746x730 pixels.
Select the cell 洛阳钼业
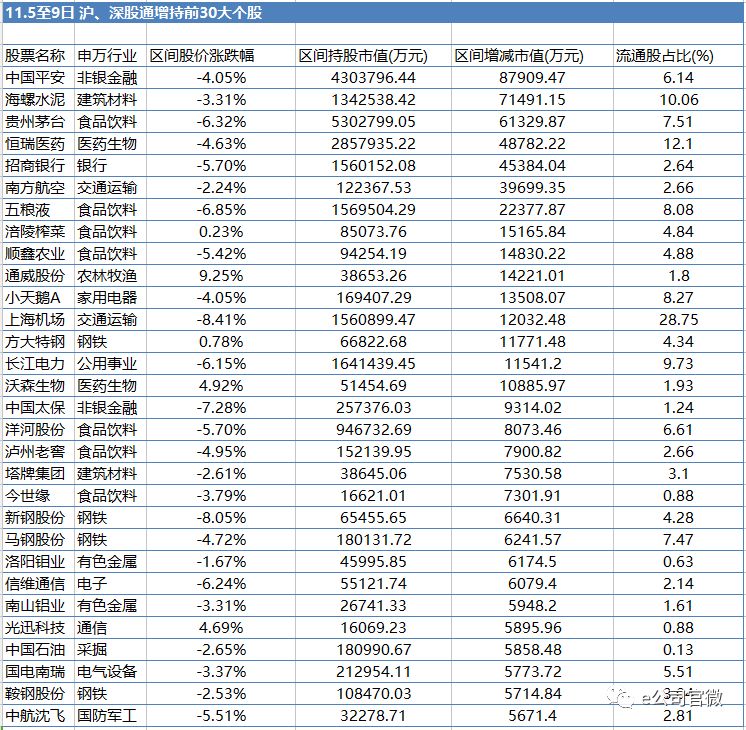(x=35, y=562)
